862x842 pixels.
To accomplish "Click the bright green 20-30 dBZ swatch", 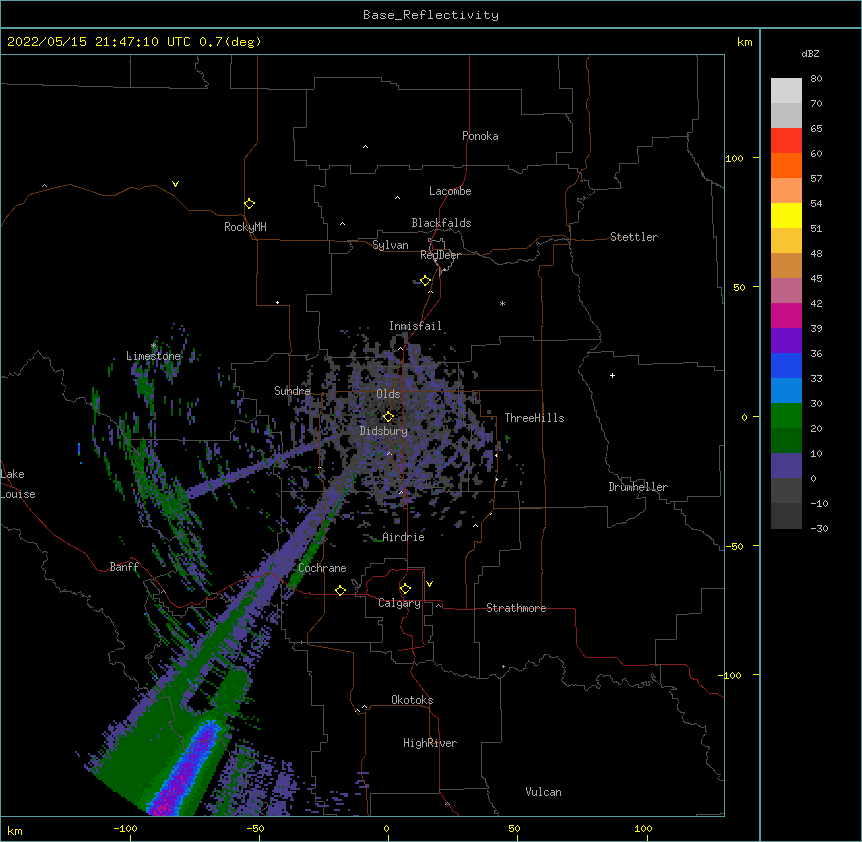I will (786, 416).
